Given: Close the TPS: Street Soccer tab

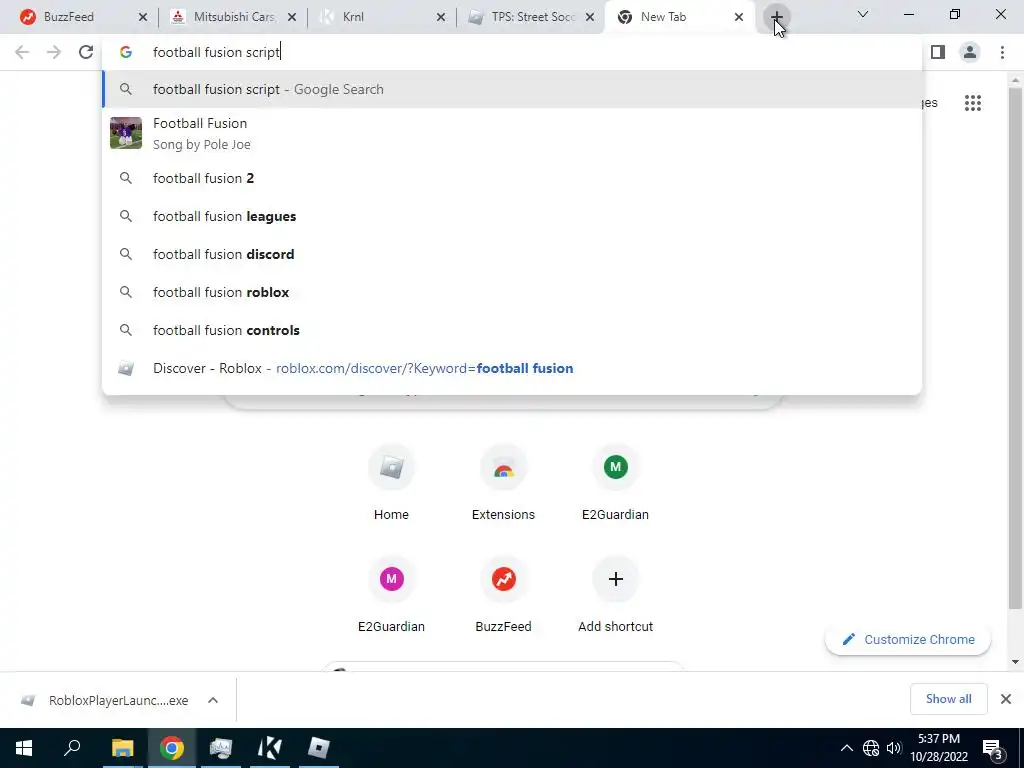Looking at the screenshot, I should [590, 18].
